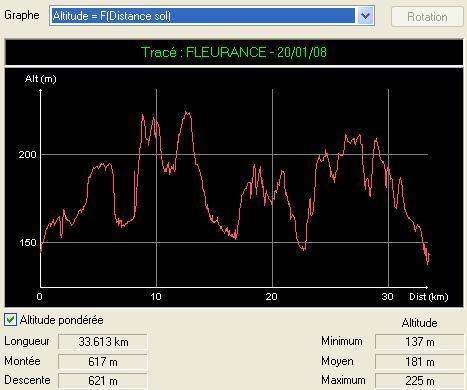Viewport: 467px width, 390px height.
Task: Select the Descente field showing 621 m
Action: click(x=103, y=381)
